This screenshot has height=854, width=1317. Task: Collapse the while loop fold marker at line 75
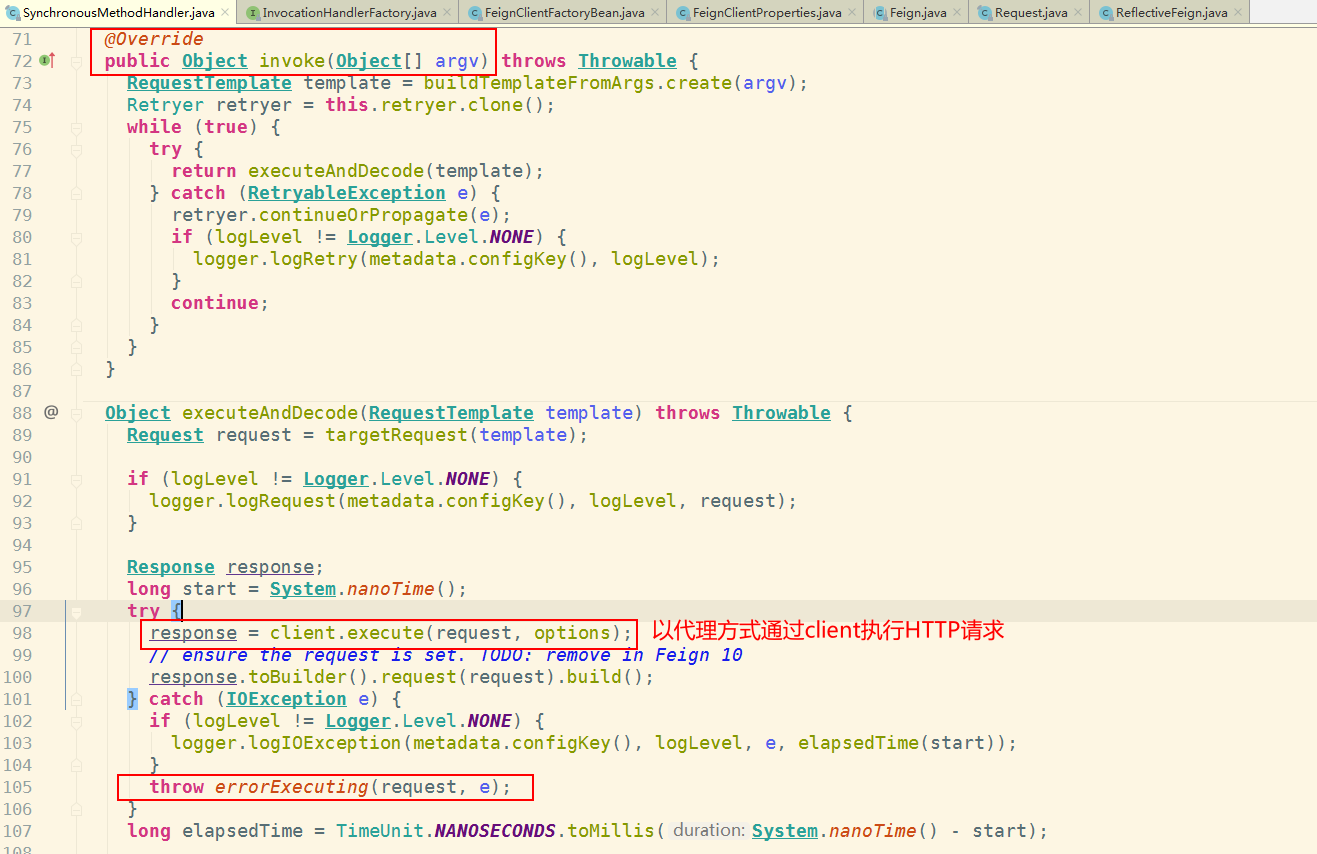[x=76, y=127]
